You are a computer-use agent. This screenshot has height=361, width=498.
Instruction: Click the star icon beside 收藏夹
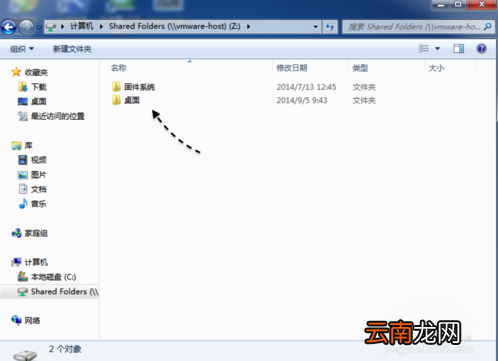click(16, 72)
